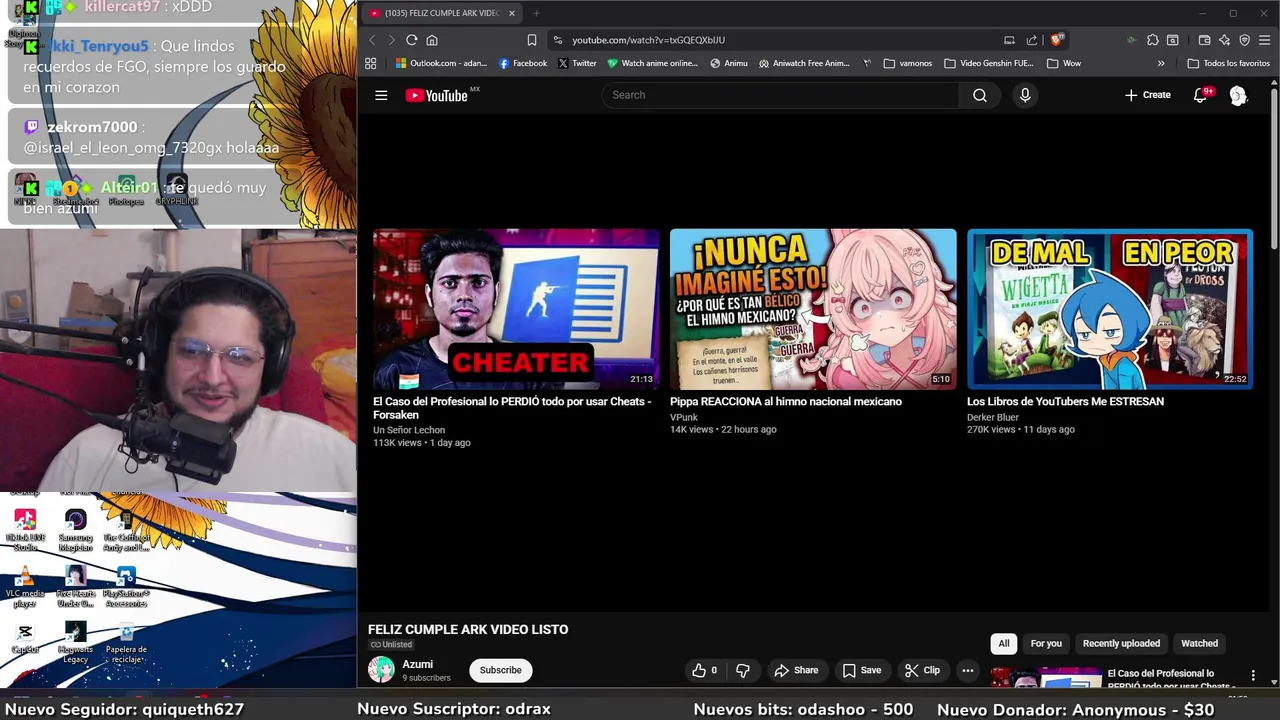Open the 'Todos los favoritos' bookmarks folder

pos(1228,63)
